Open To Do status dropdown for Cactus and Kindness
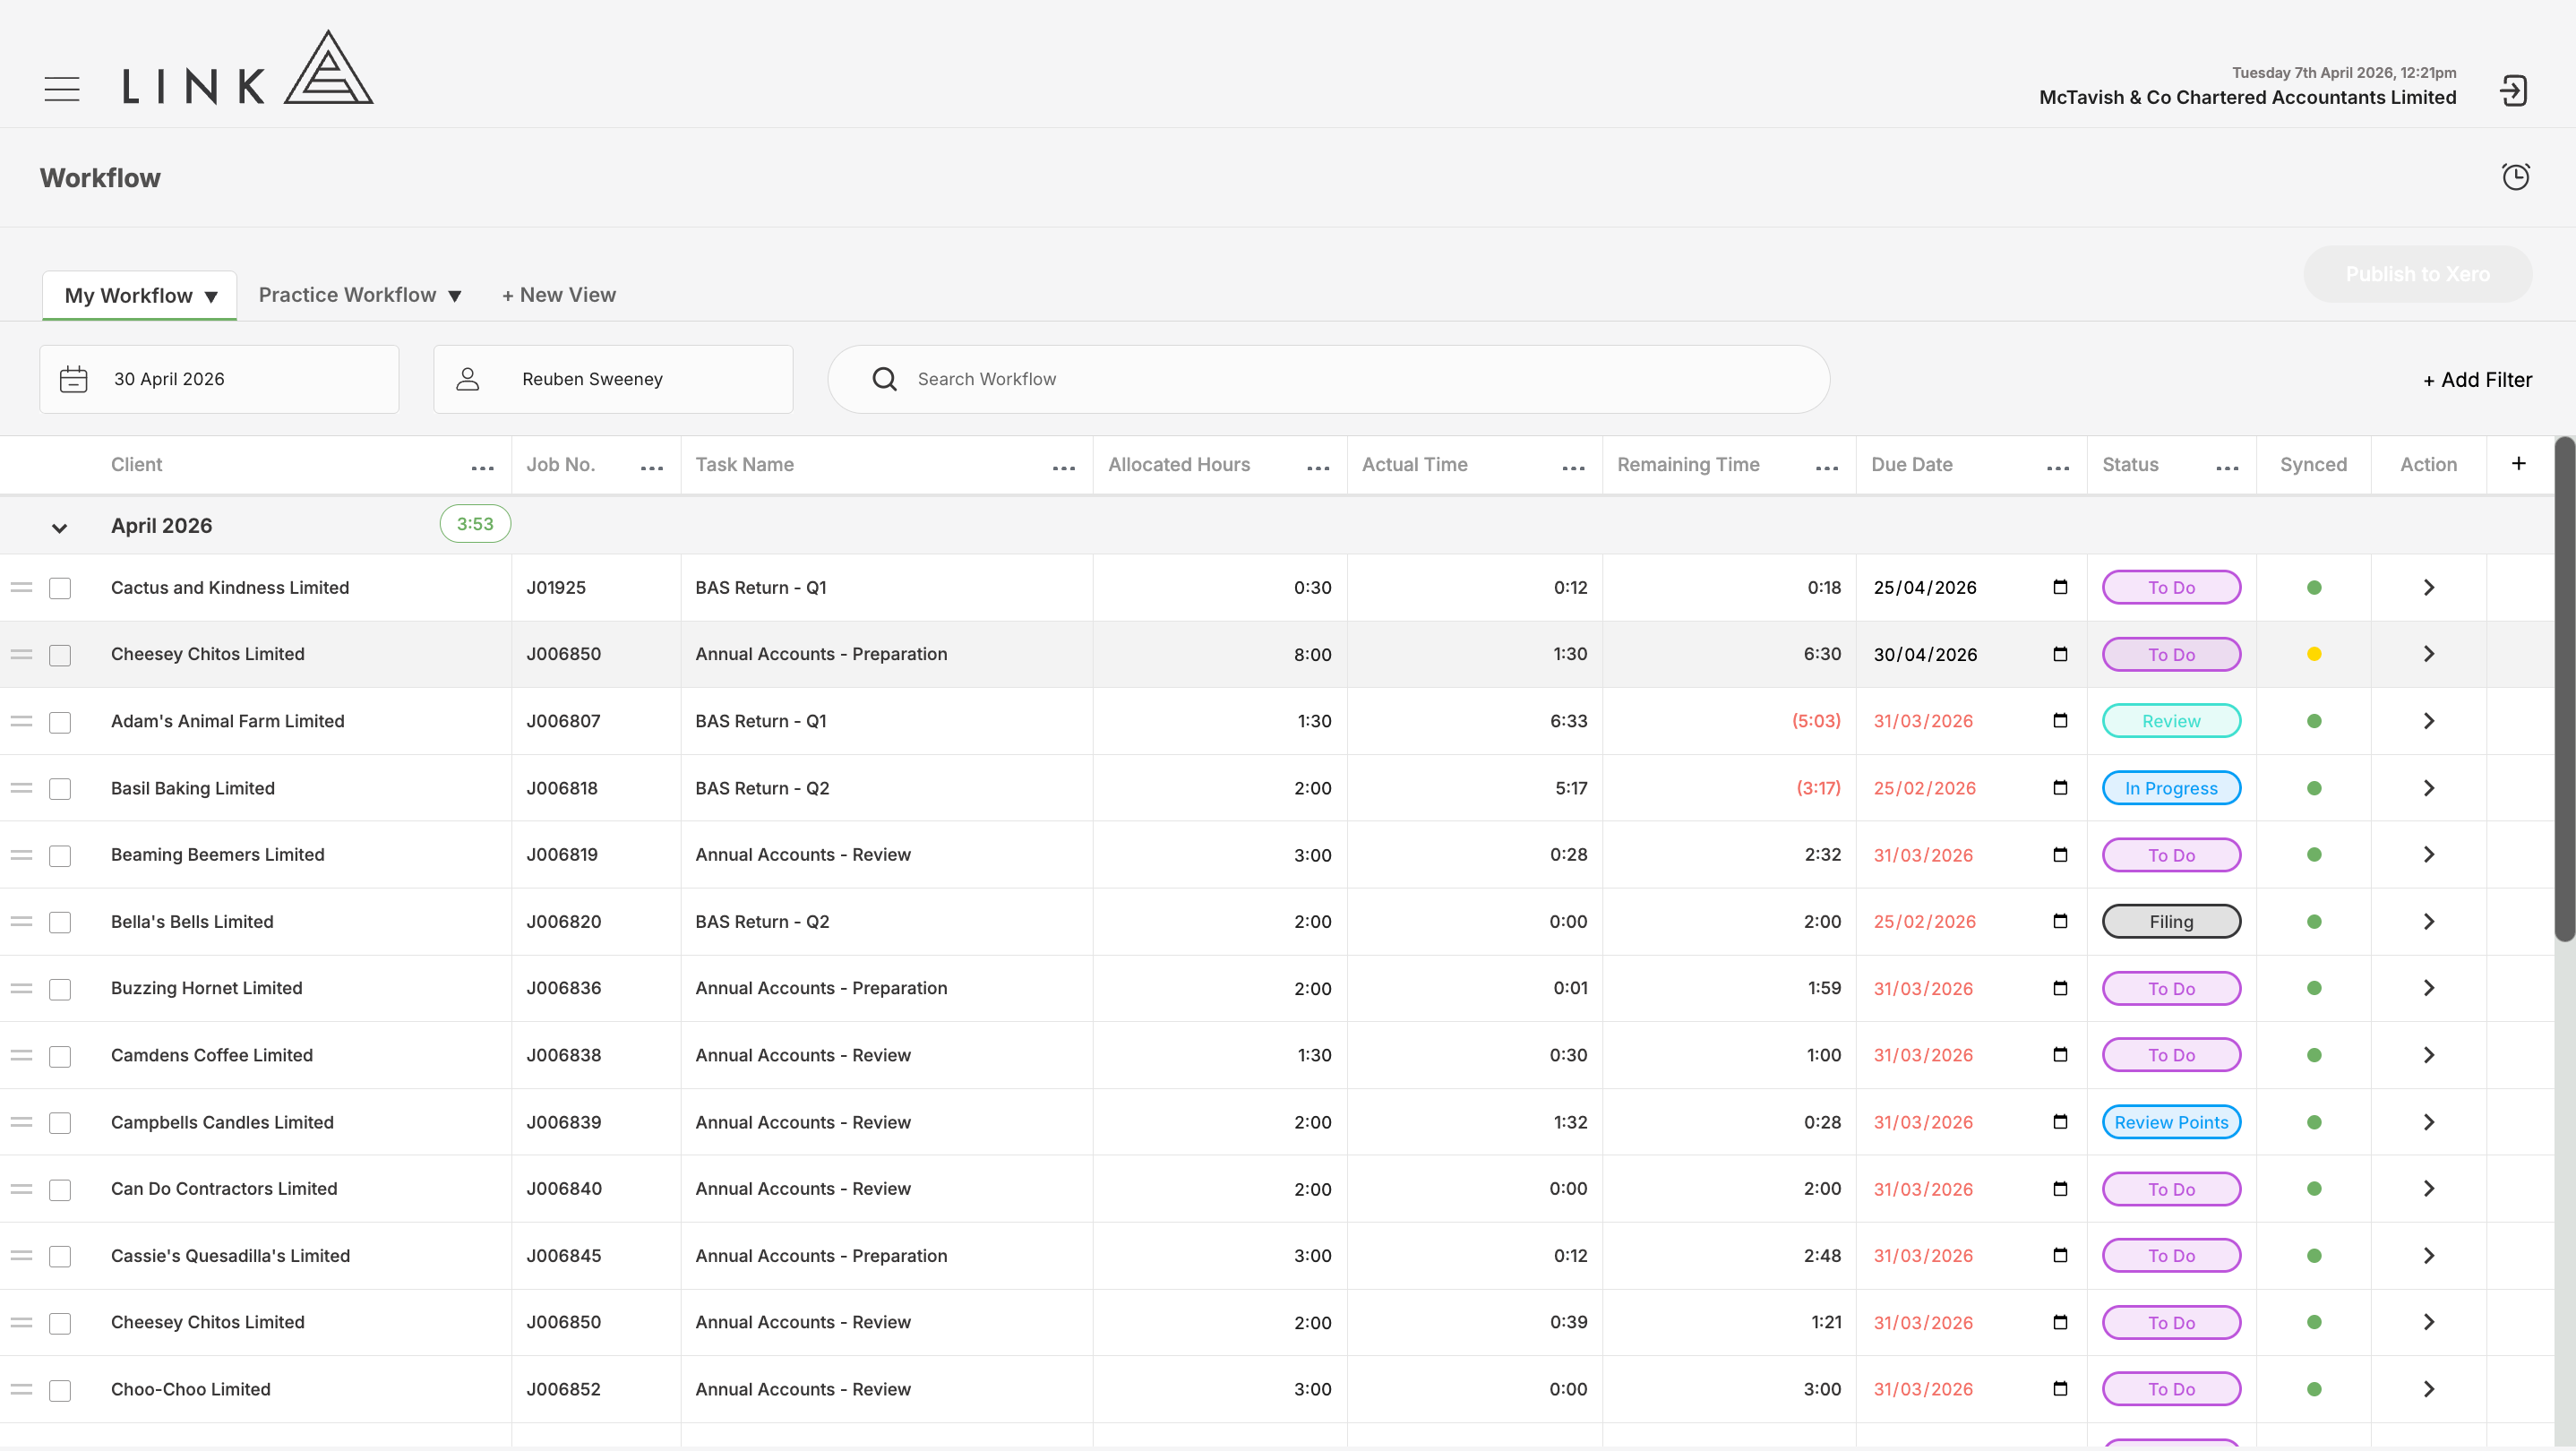The height and width of the screenshot is (1451, 2576). (x=2171, y=587)
